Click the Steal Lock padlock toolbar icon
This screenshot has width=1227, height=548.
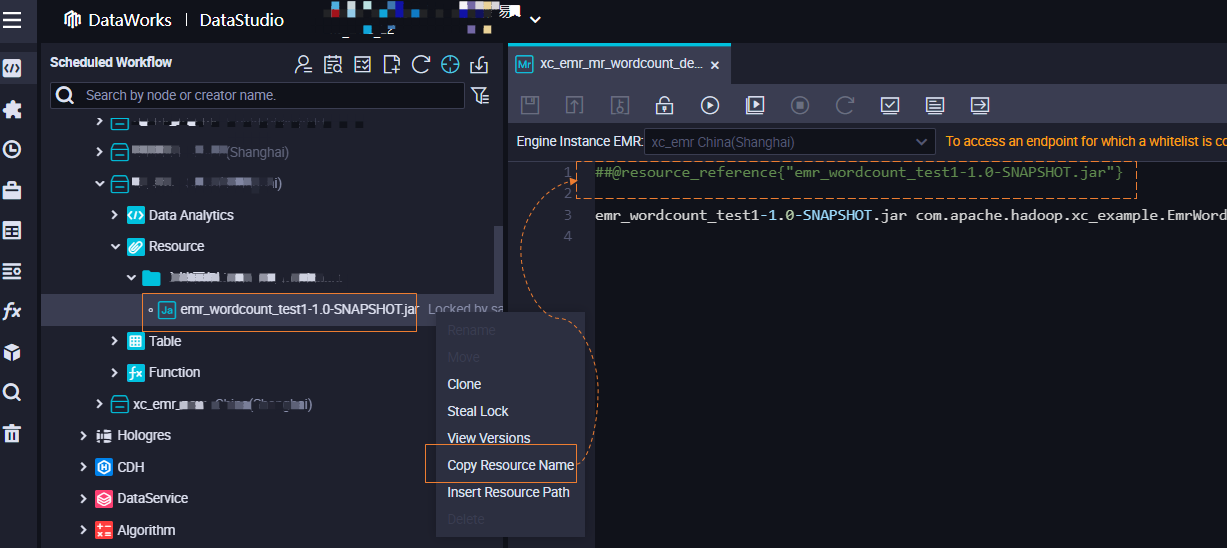tap(664, 105)
